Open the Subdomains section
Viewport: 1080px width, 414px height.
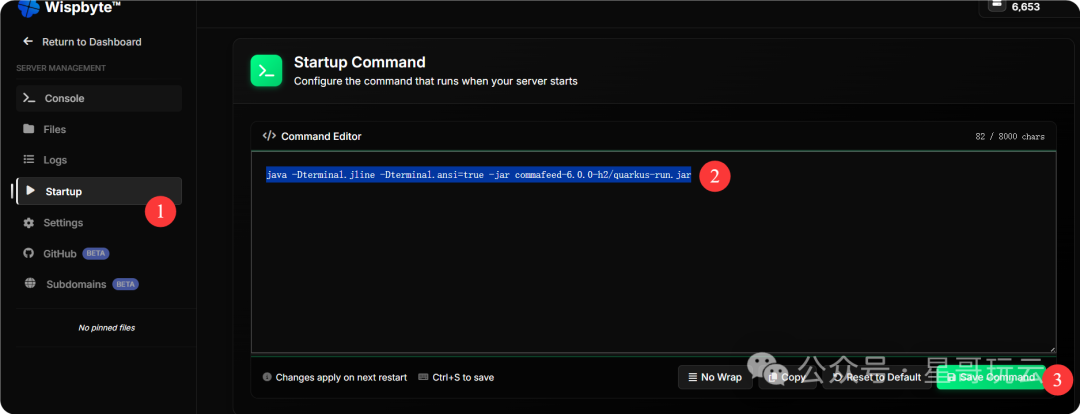pos(76,284)
